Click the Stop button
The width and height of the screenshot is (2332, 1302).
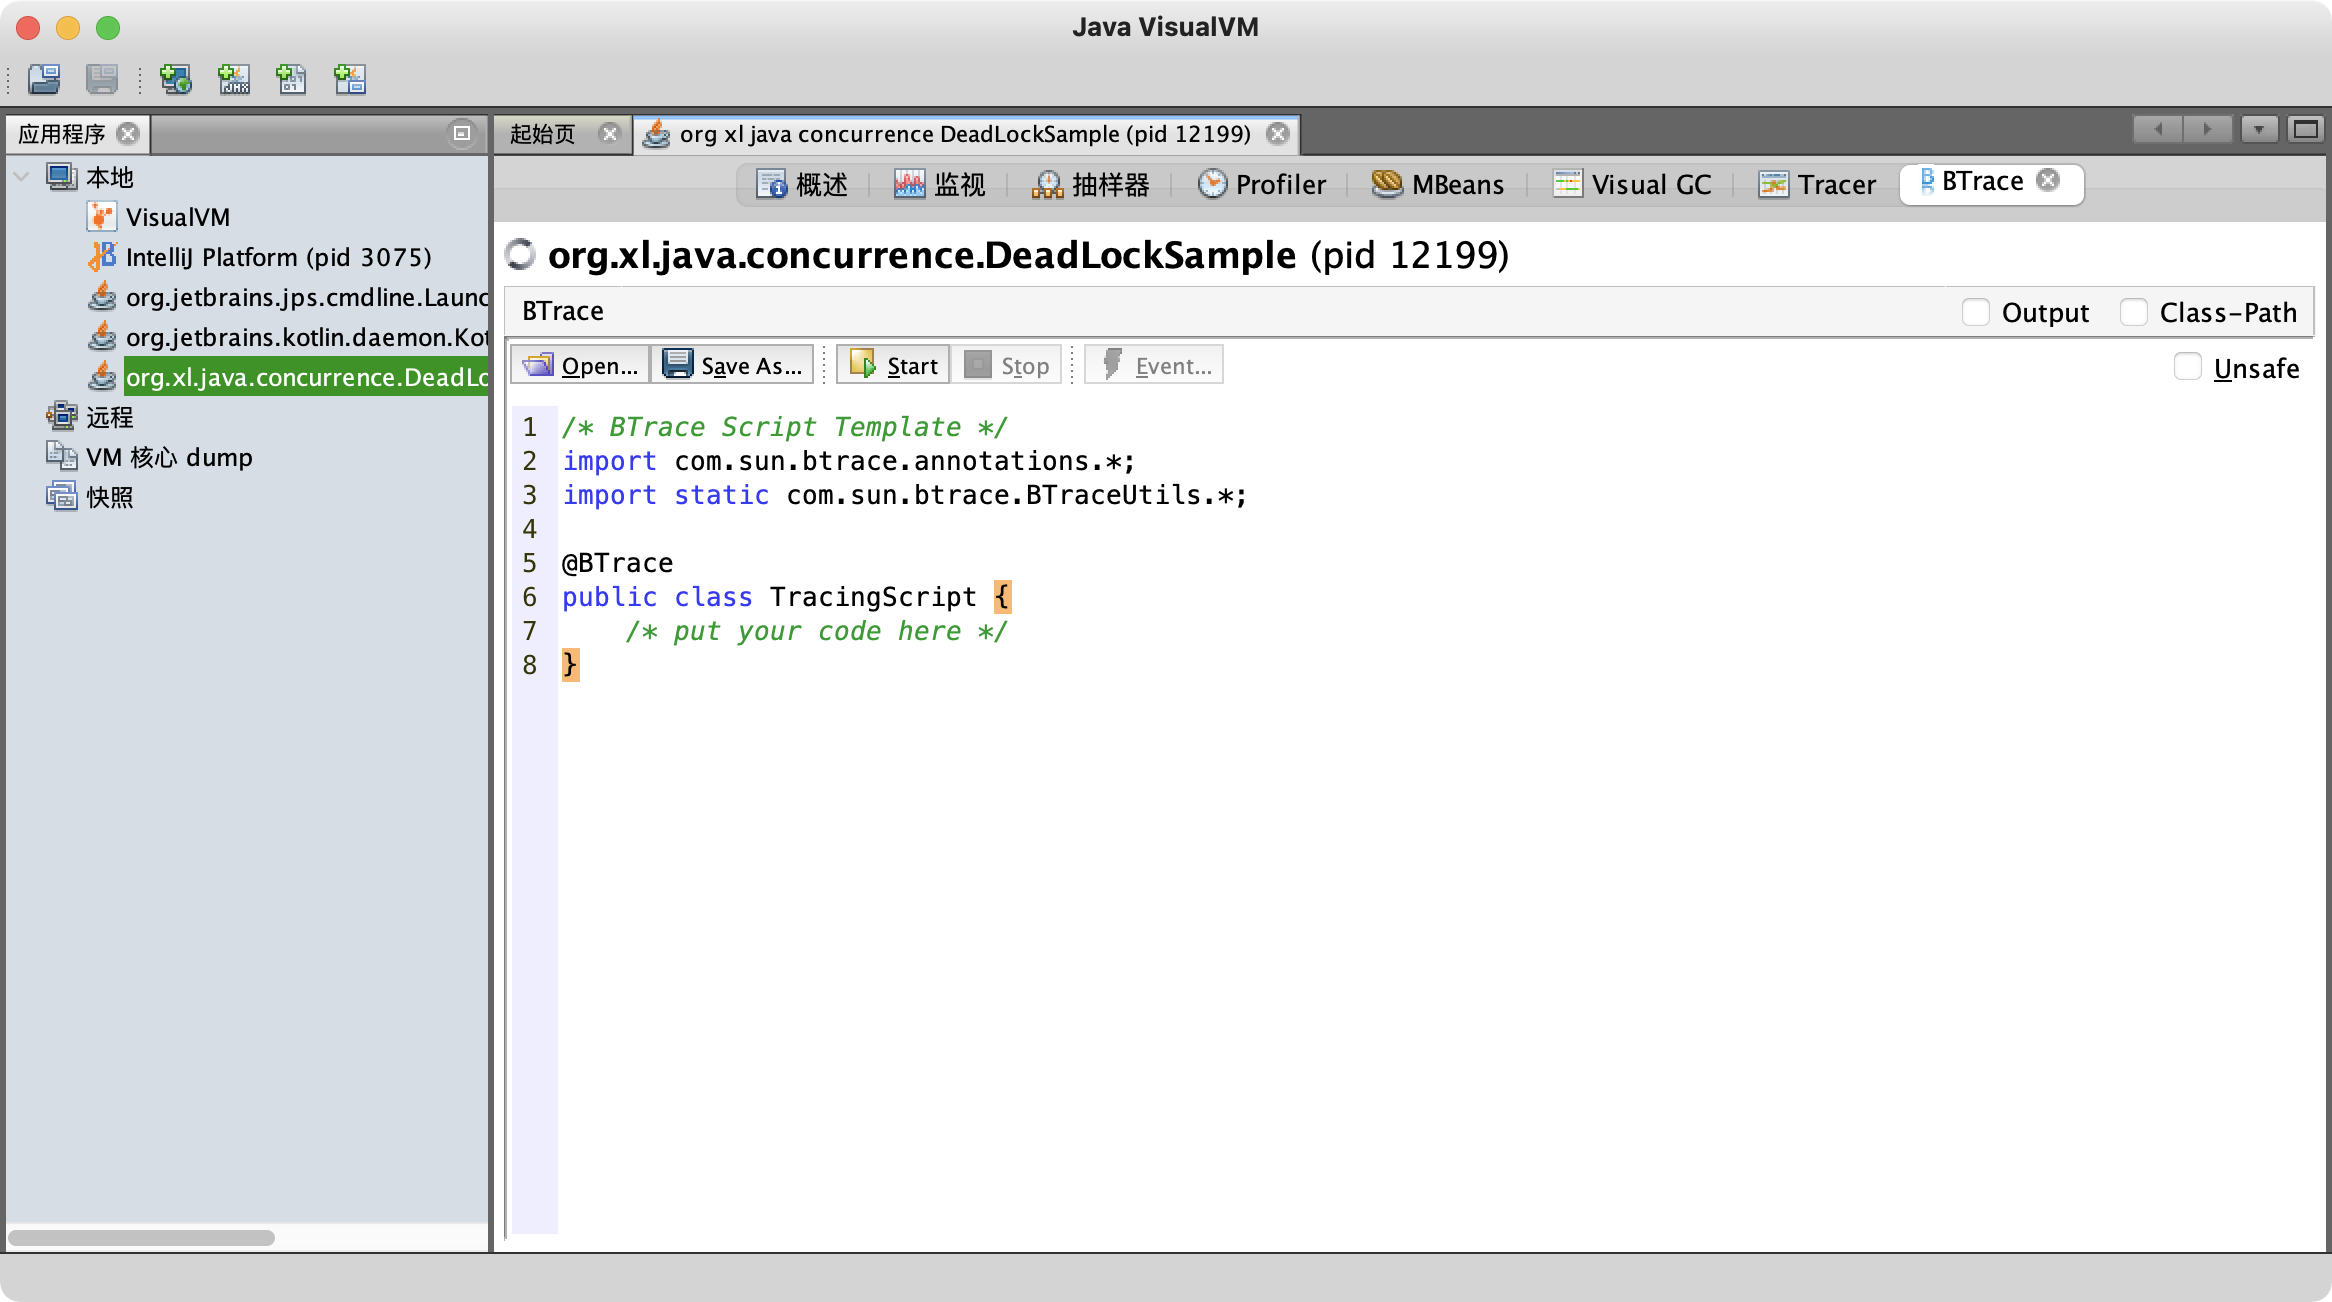tap(1007, 365)
